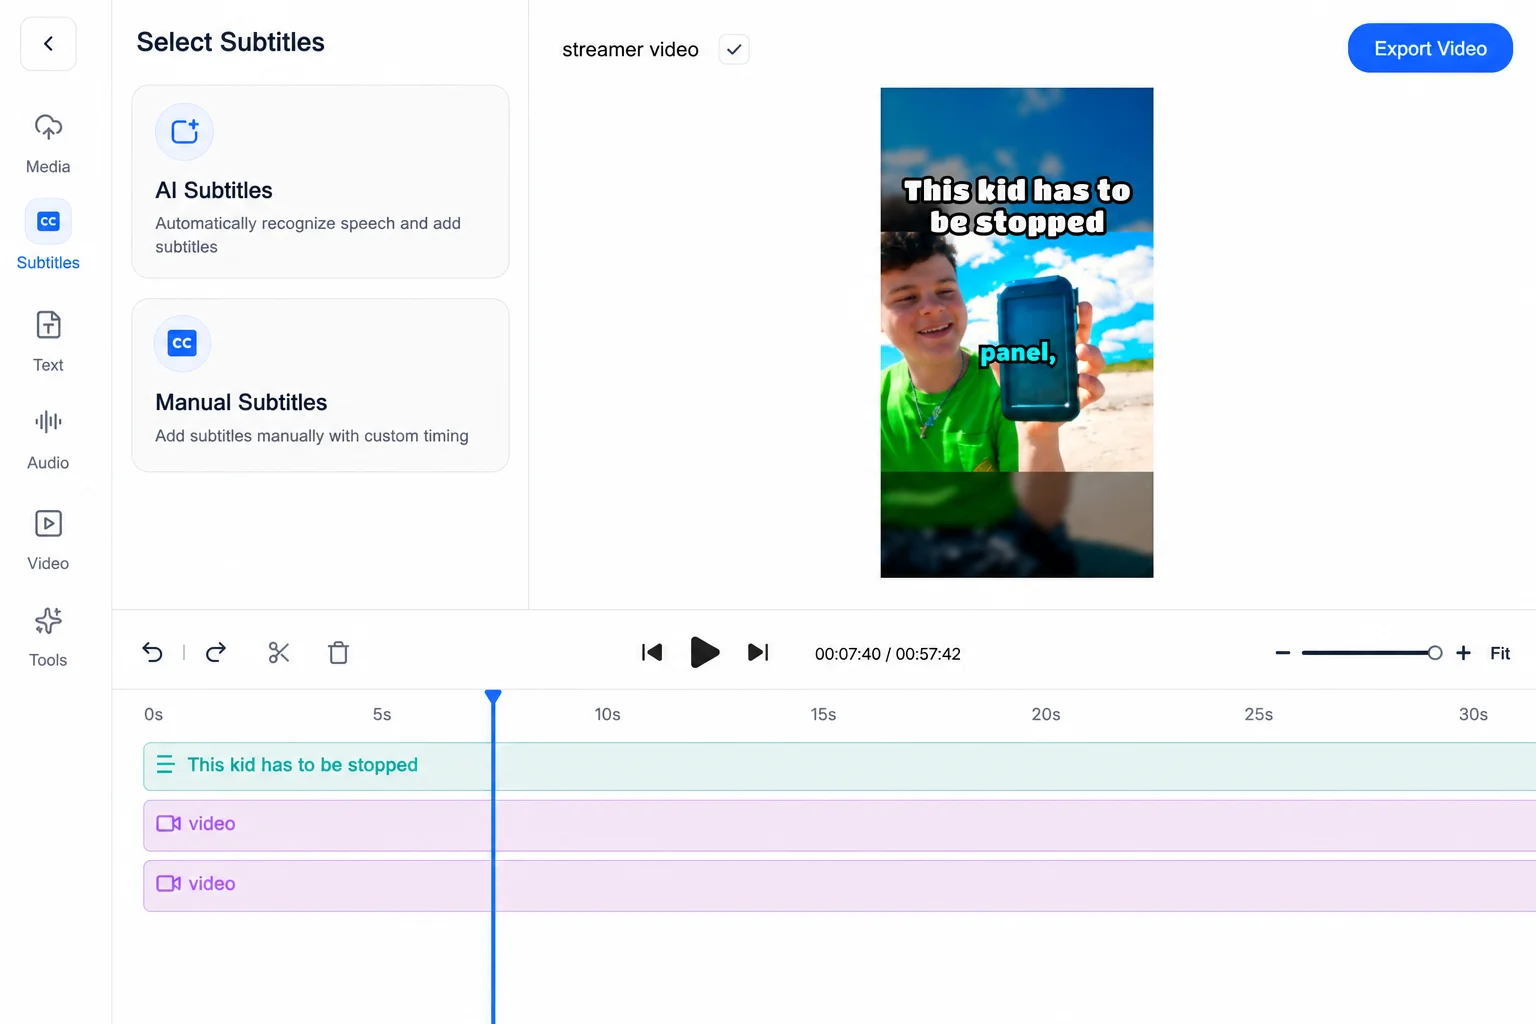Click the AI Subtitles plus icon
This screenshot has width=1536, height=1024.
point(185,132)
